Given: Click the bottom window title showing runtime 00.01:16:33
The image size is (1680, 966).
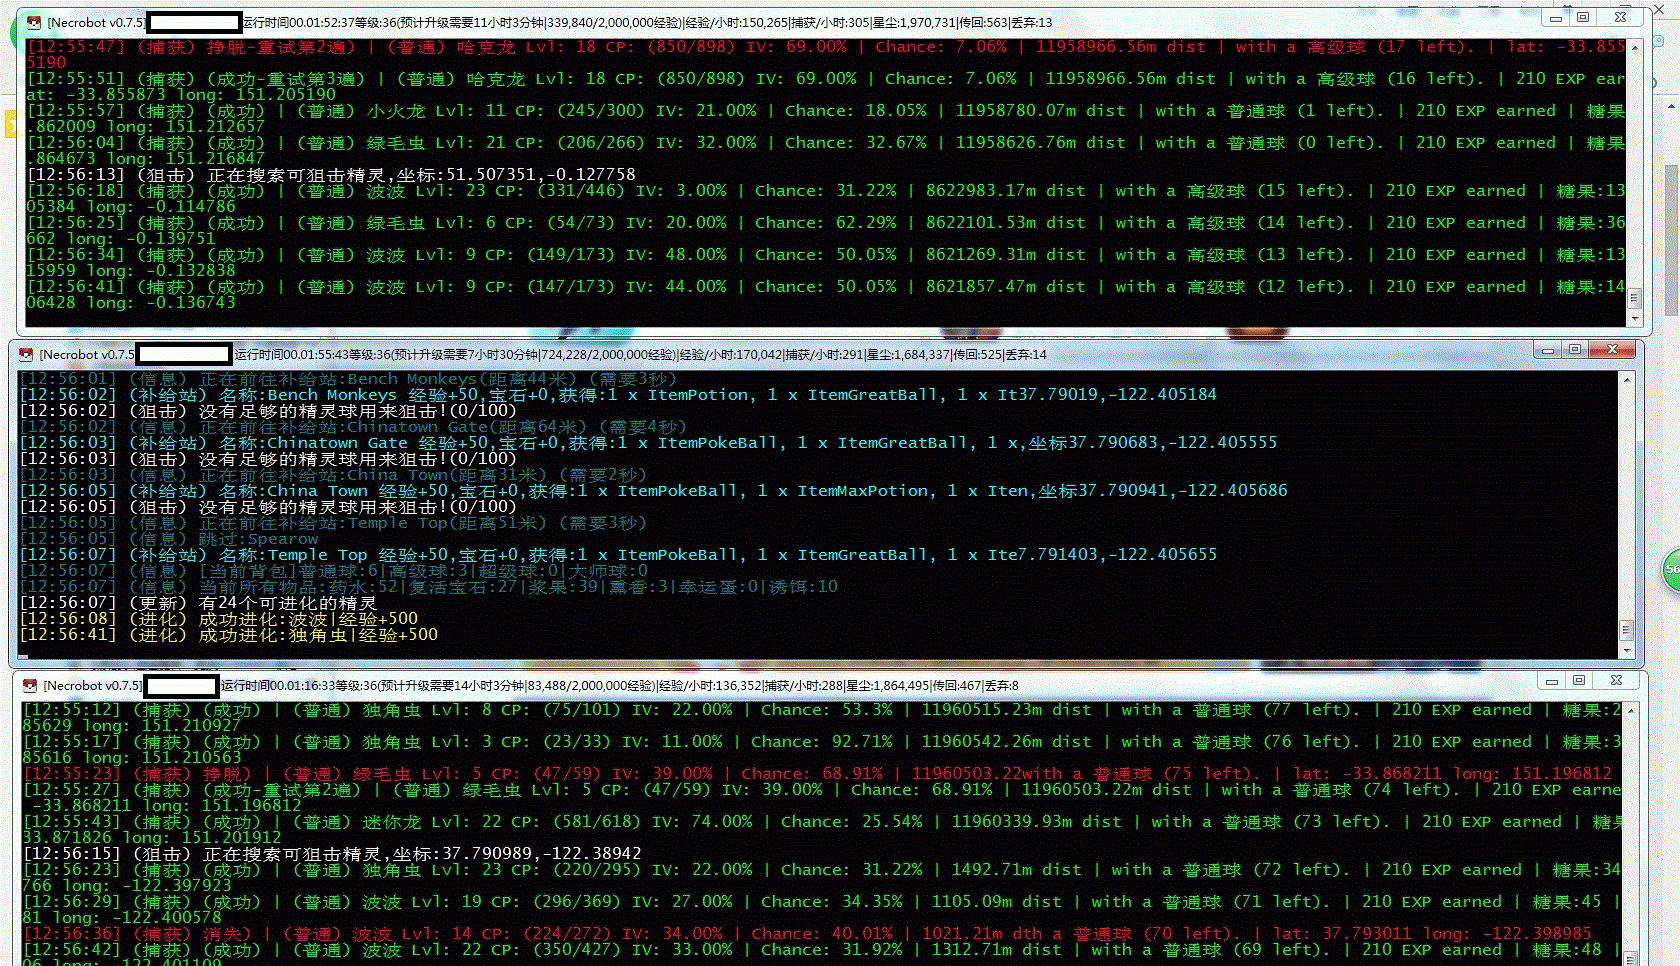Looking at the screenshot, I should (620, 685).
